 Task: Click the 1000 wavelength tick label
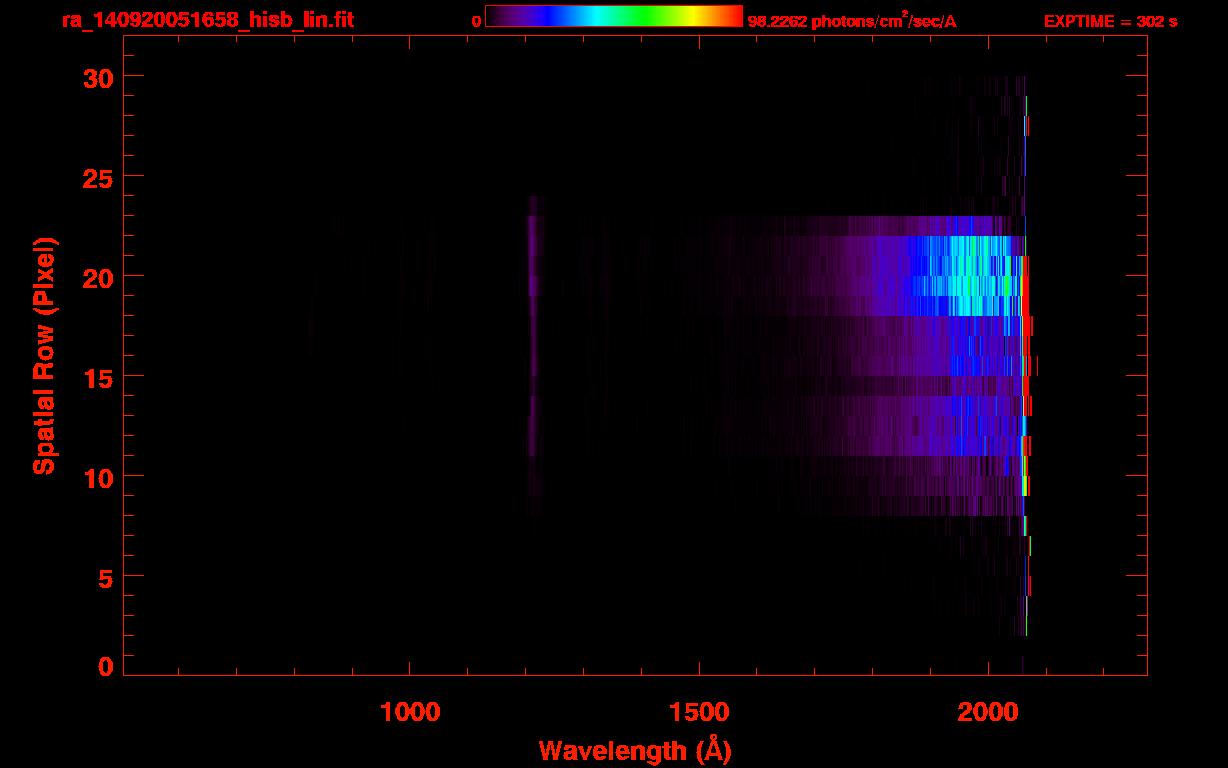click(410, 712)
